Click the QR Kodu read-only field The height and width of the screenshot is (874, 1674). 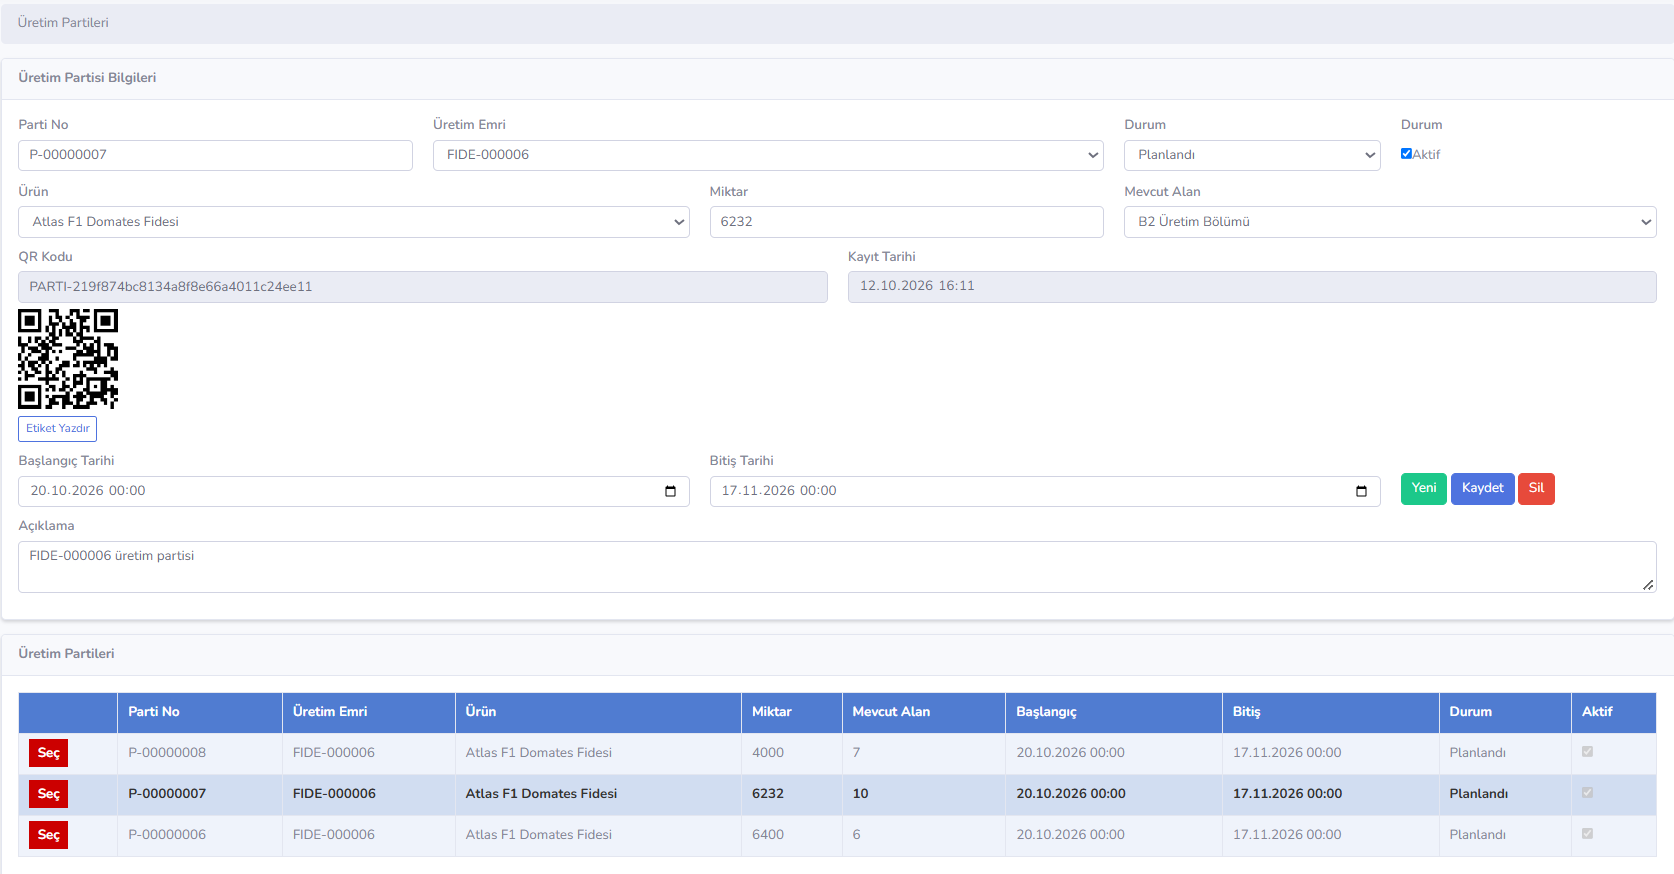coord(423,287)
